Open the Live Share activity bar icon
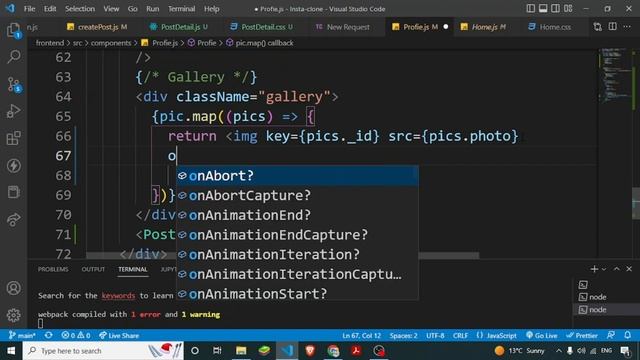The image size is (640, 360). click(13, 220)
